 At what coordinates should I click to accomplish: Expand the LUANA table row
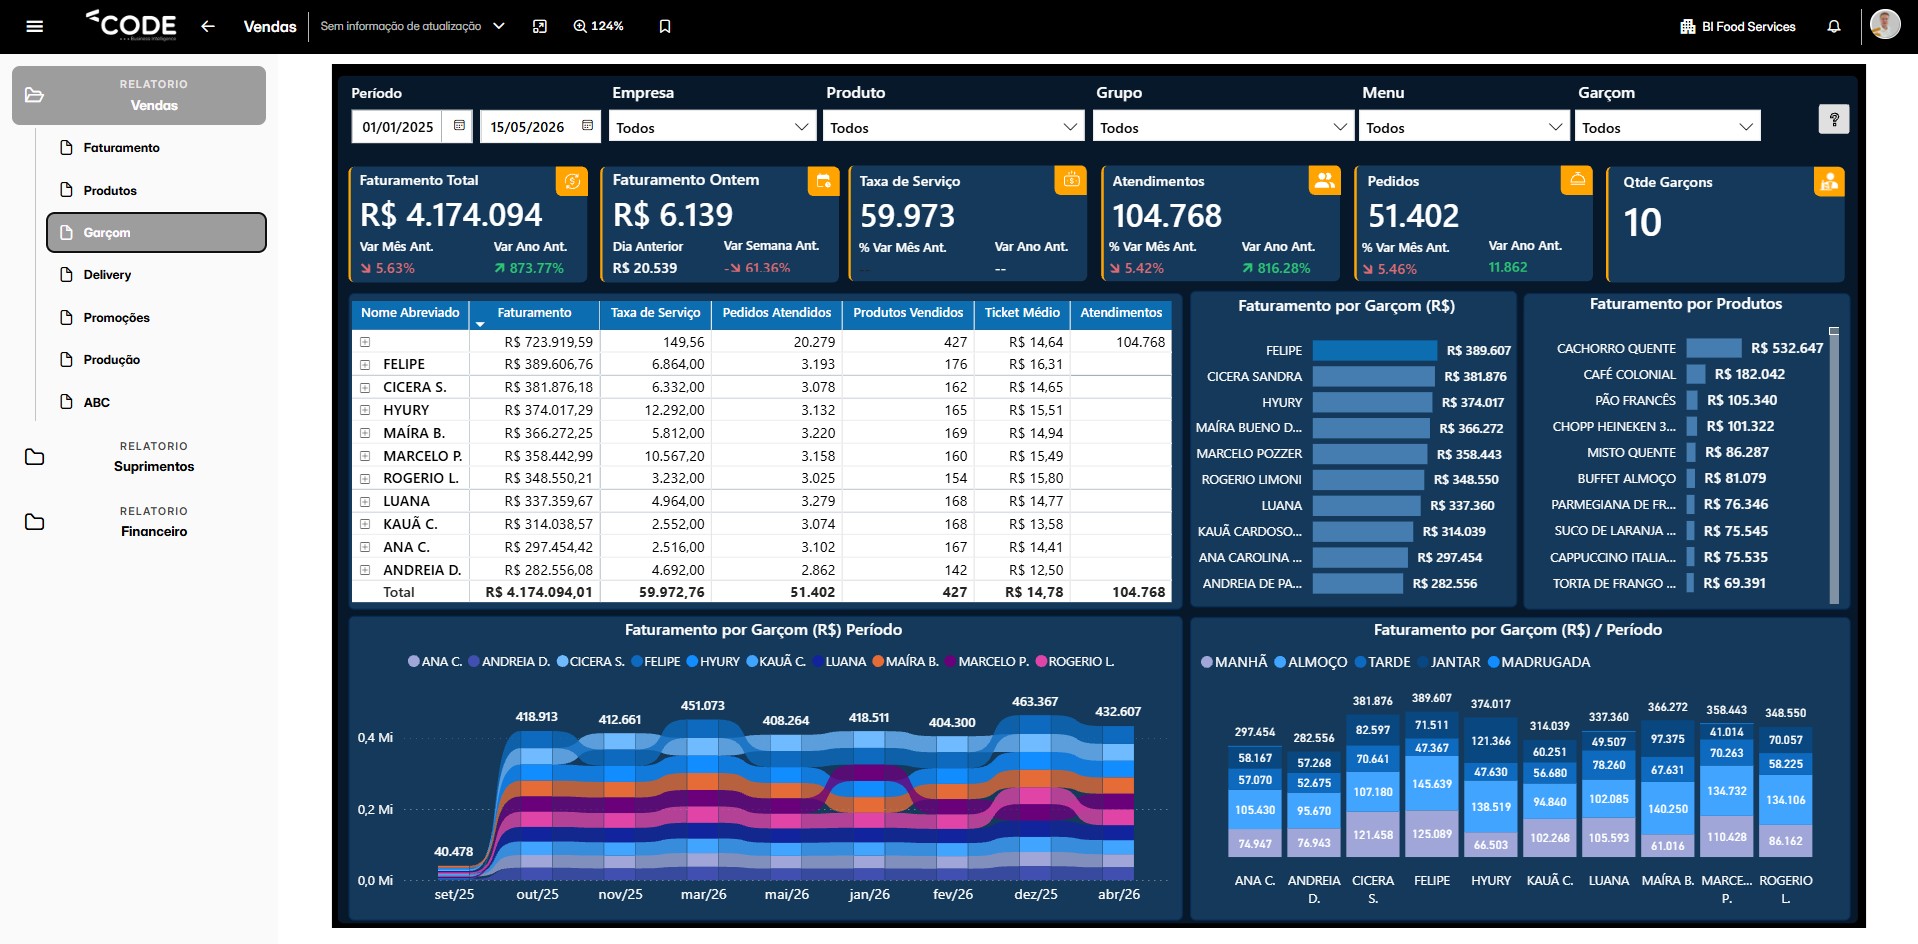pyautogui.click(x=365, y=501)
